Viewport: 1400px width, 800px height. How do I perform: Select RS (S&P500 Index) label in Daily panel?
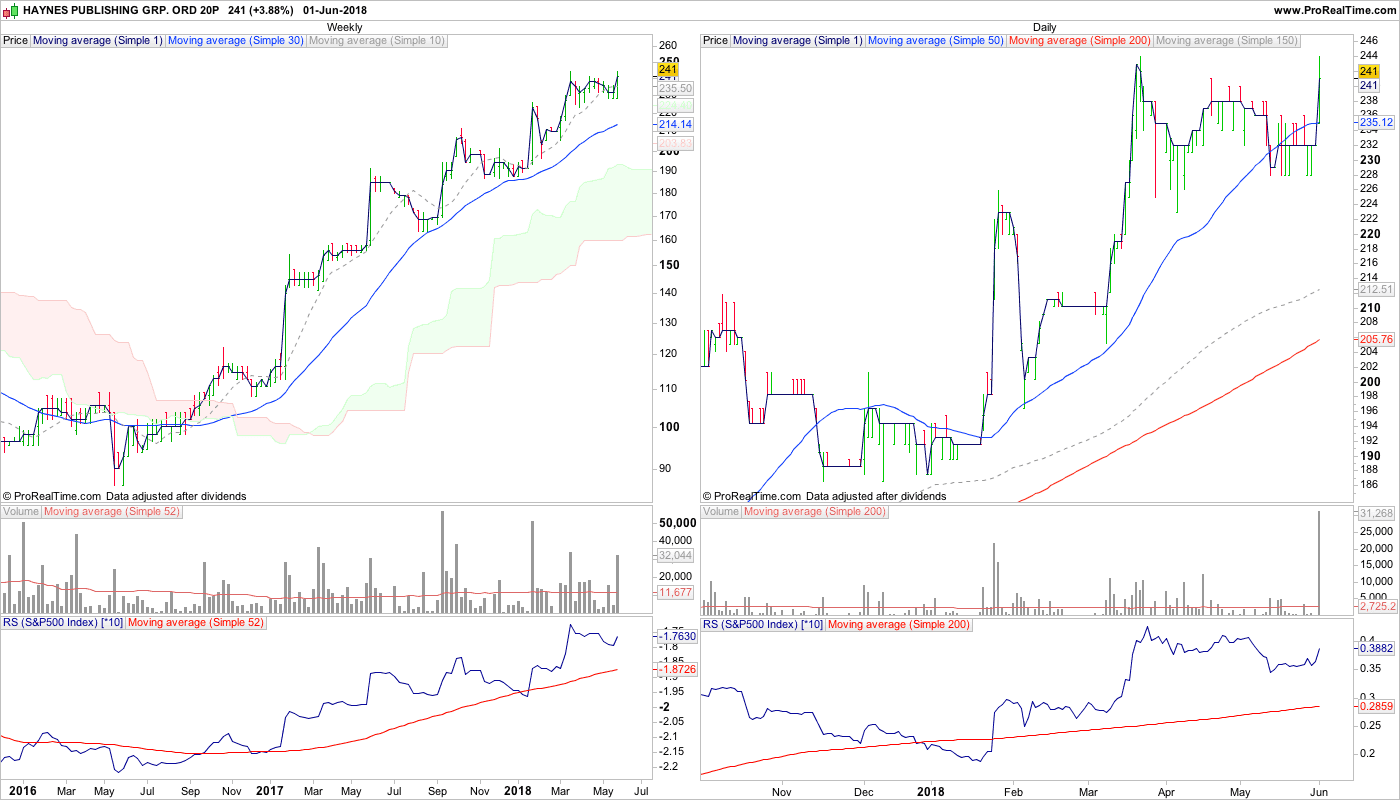763,623
